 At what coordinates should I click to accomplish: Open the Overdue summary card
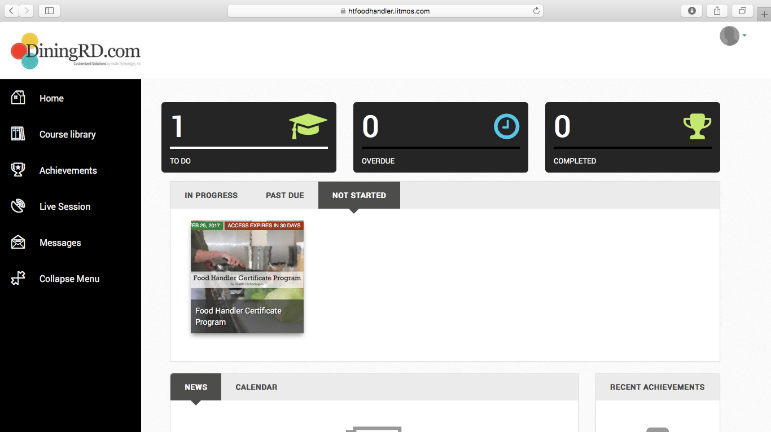(441, 137)
